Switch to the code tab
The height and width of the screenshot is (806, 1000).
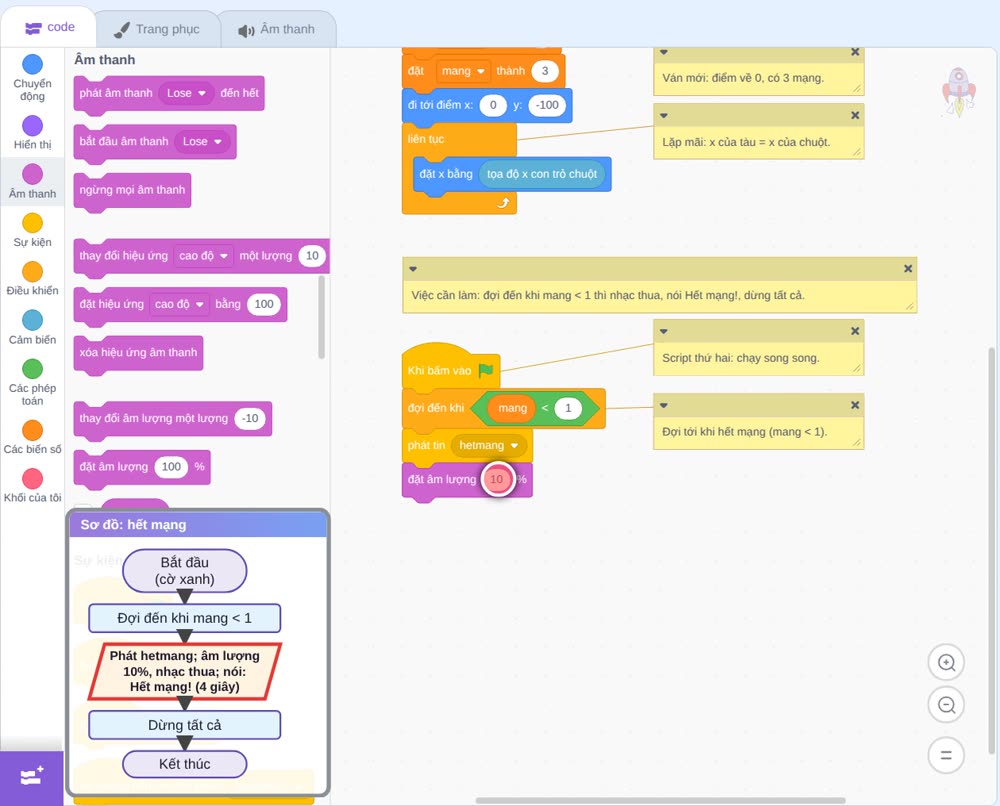coord(49,27)
